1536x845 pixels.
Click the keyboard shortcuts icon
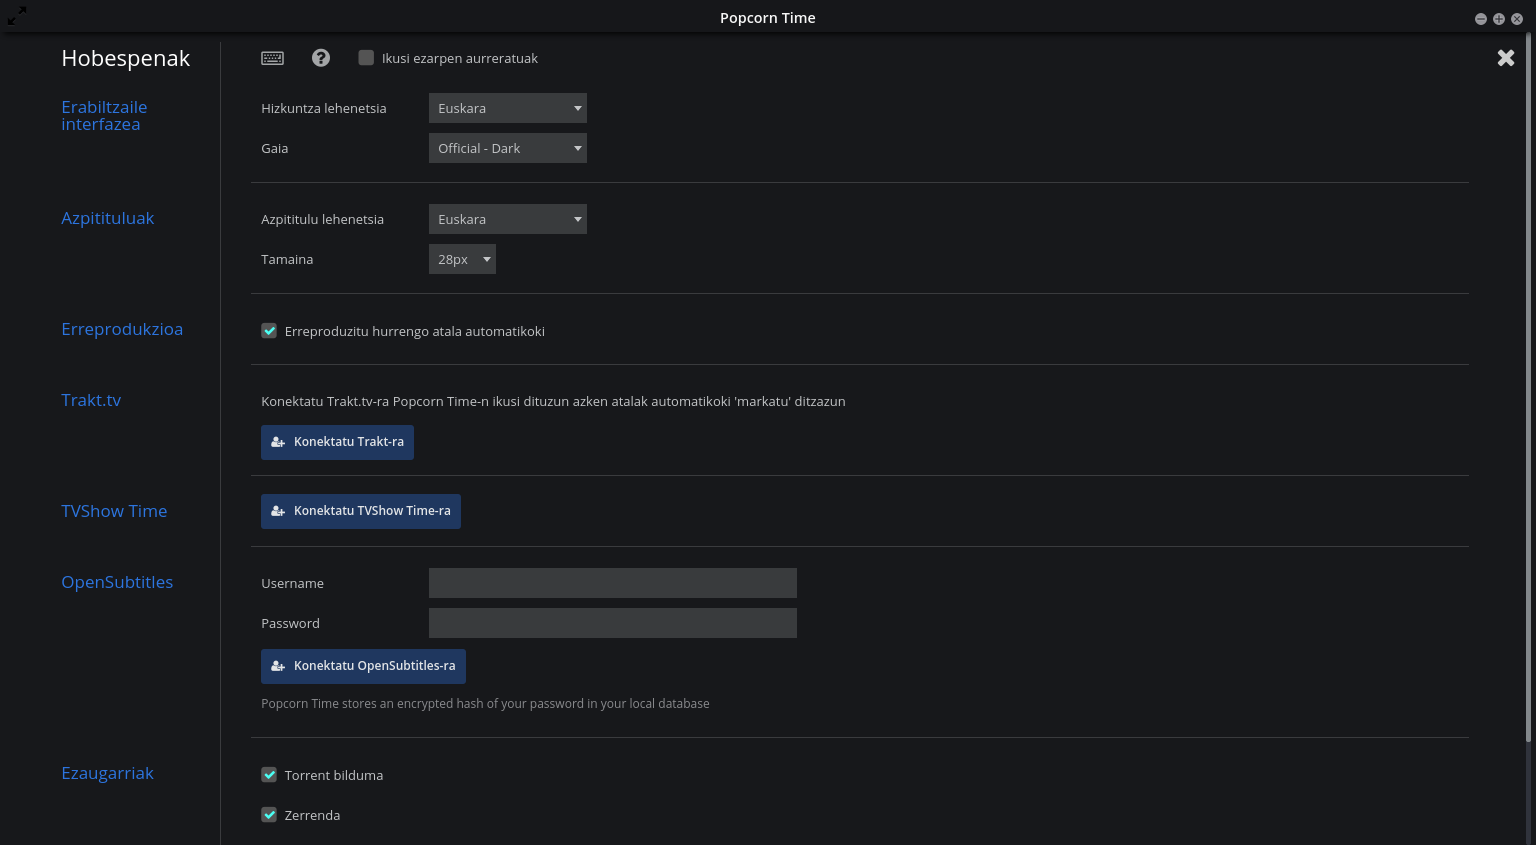coord(272,58)
